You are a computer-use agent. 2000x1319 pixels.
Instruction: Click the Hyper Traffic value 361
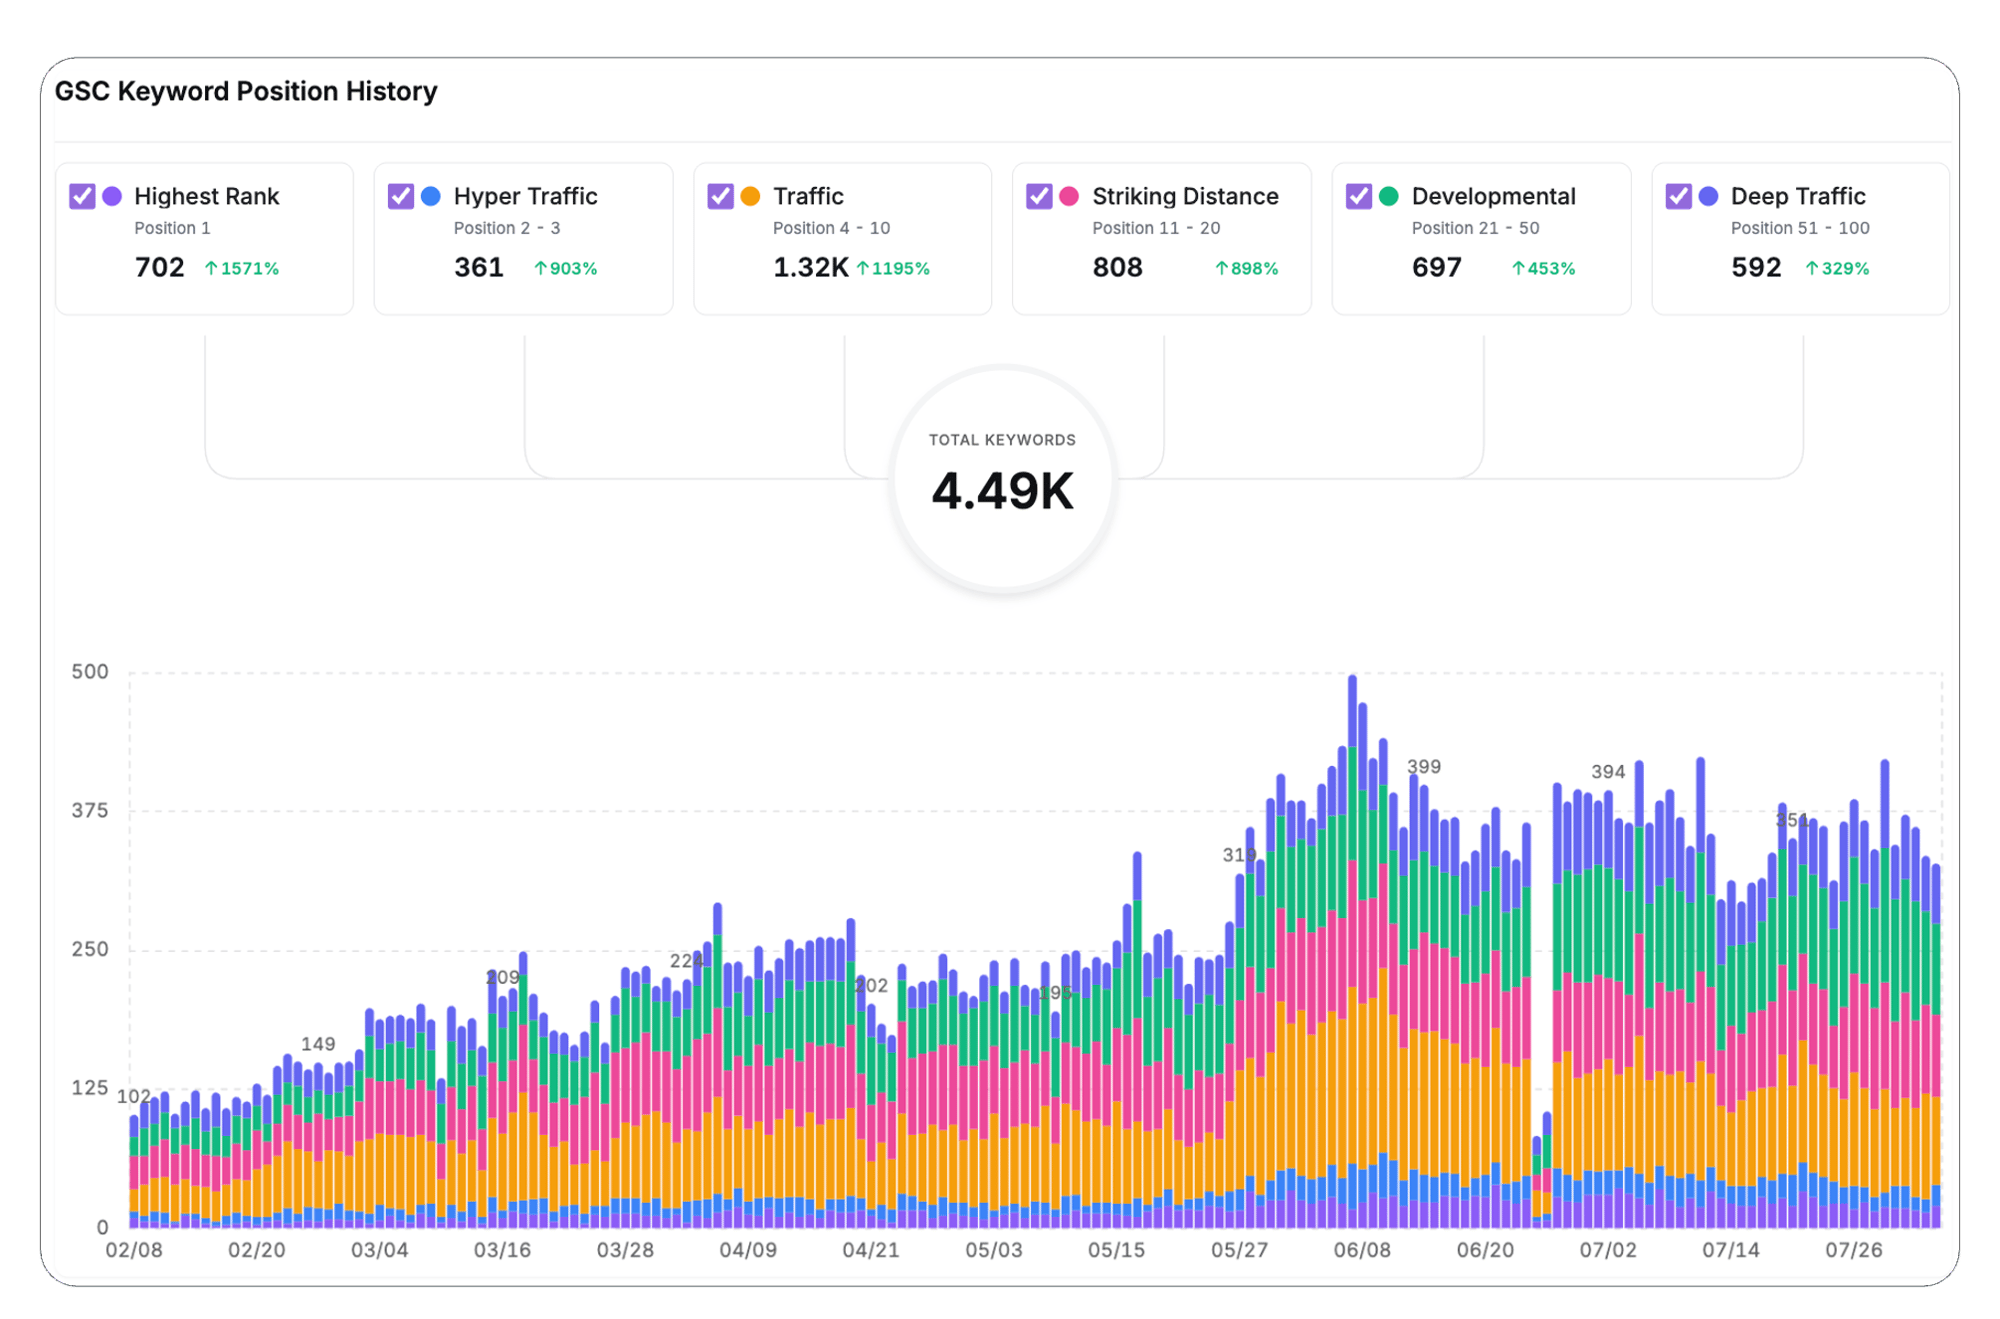[x=479, y=268]
